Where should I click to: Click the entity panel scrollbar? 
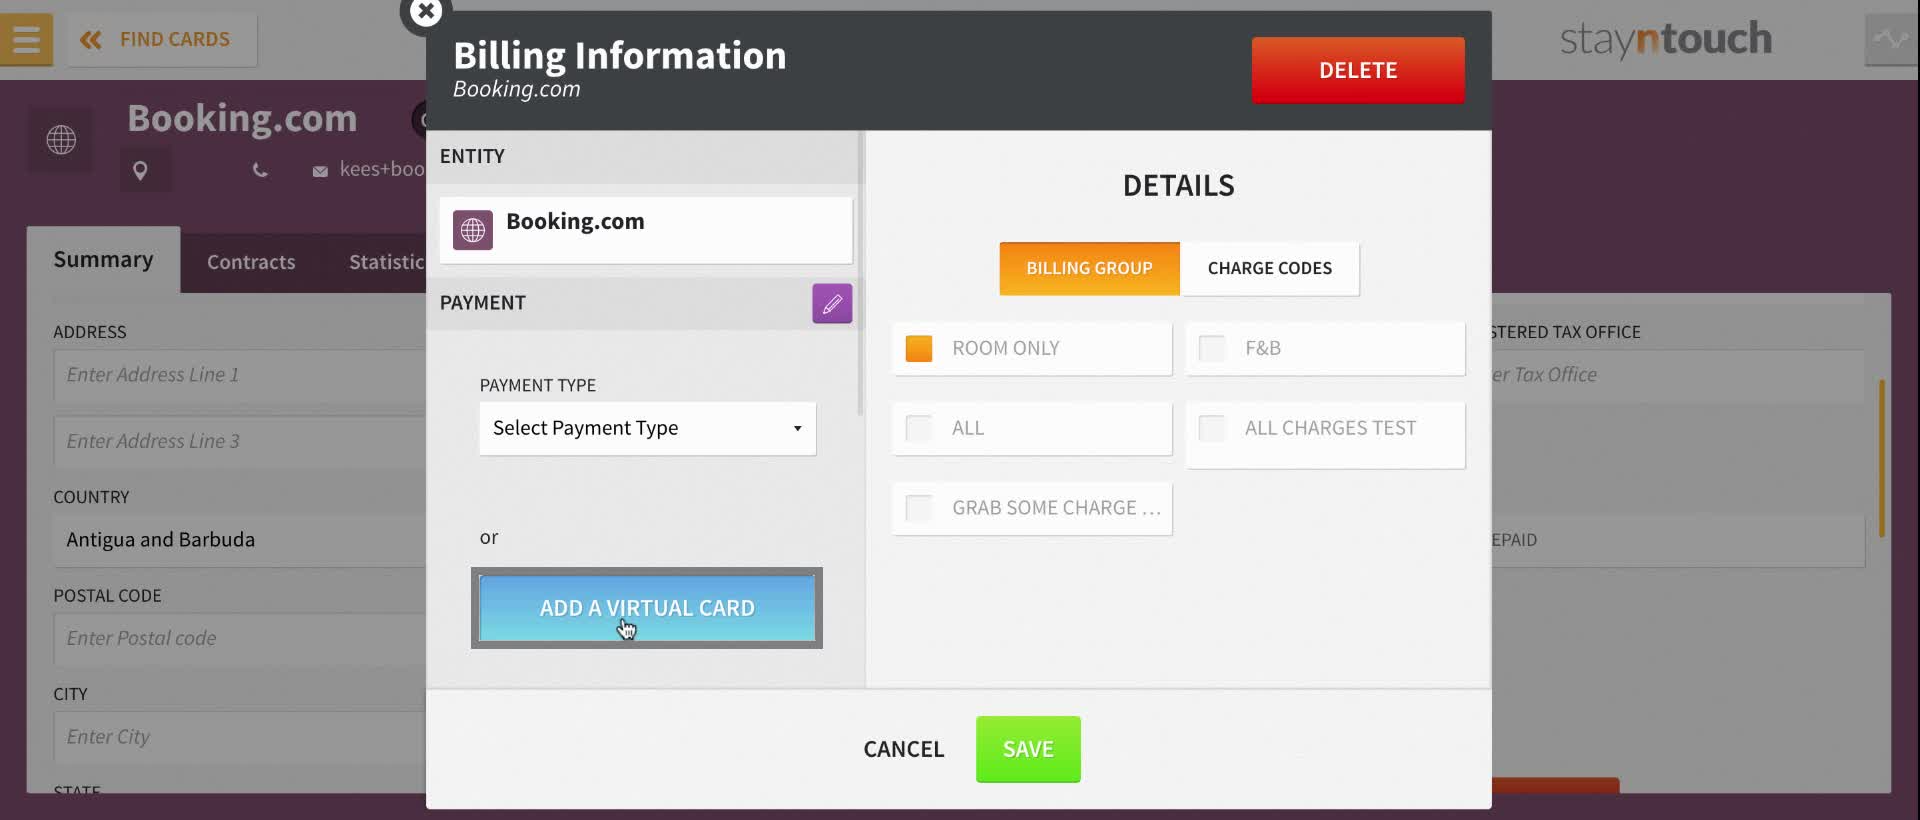[x=860, y=272]
